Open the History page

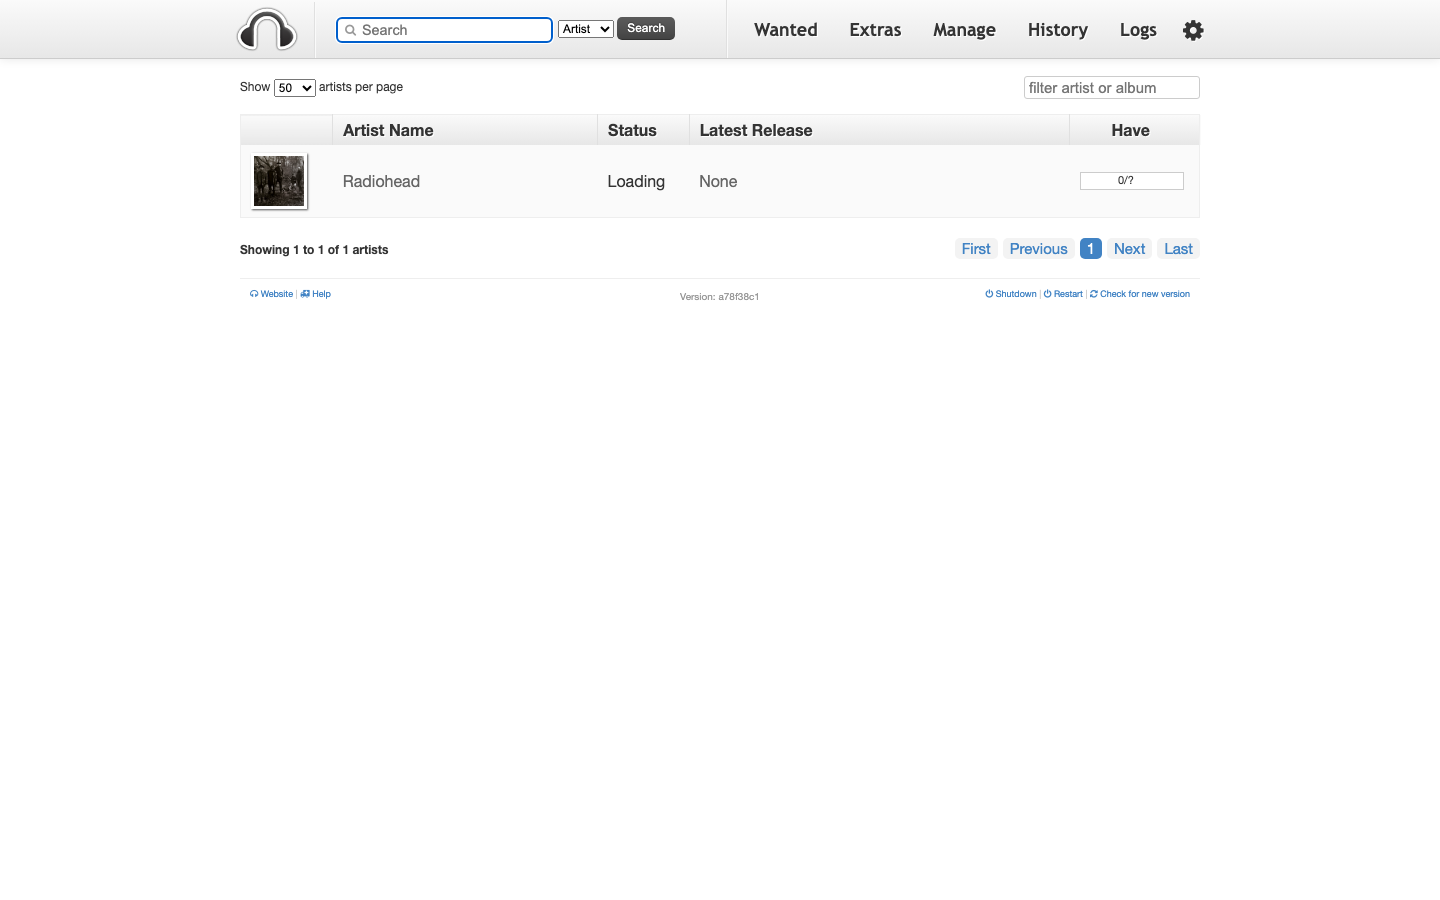coord(1058,30)
